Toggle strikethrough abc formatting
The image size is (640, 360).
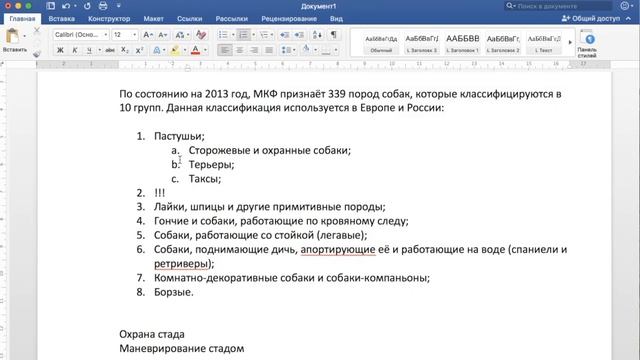(x=110, y=50)
